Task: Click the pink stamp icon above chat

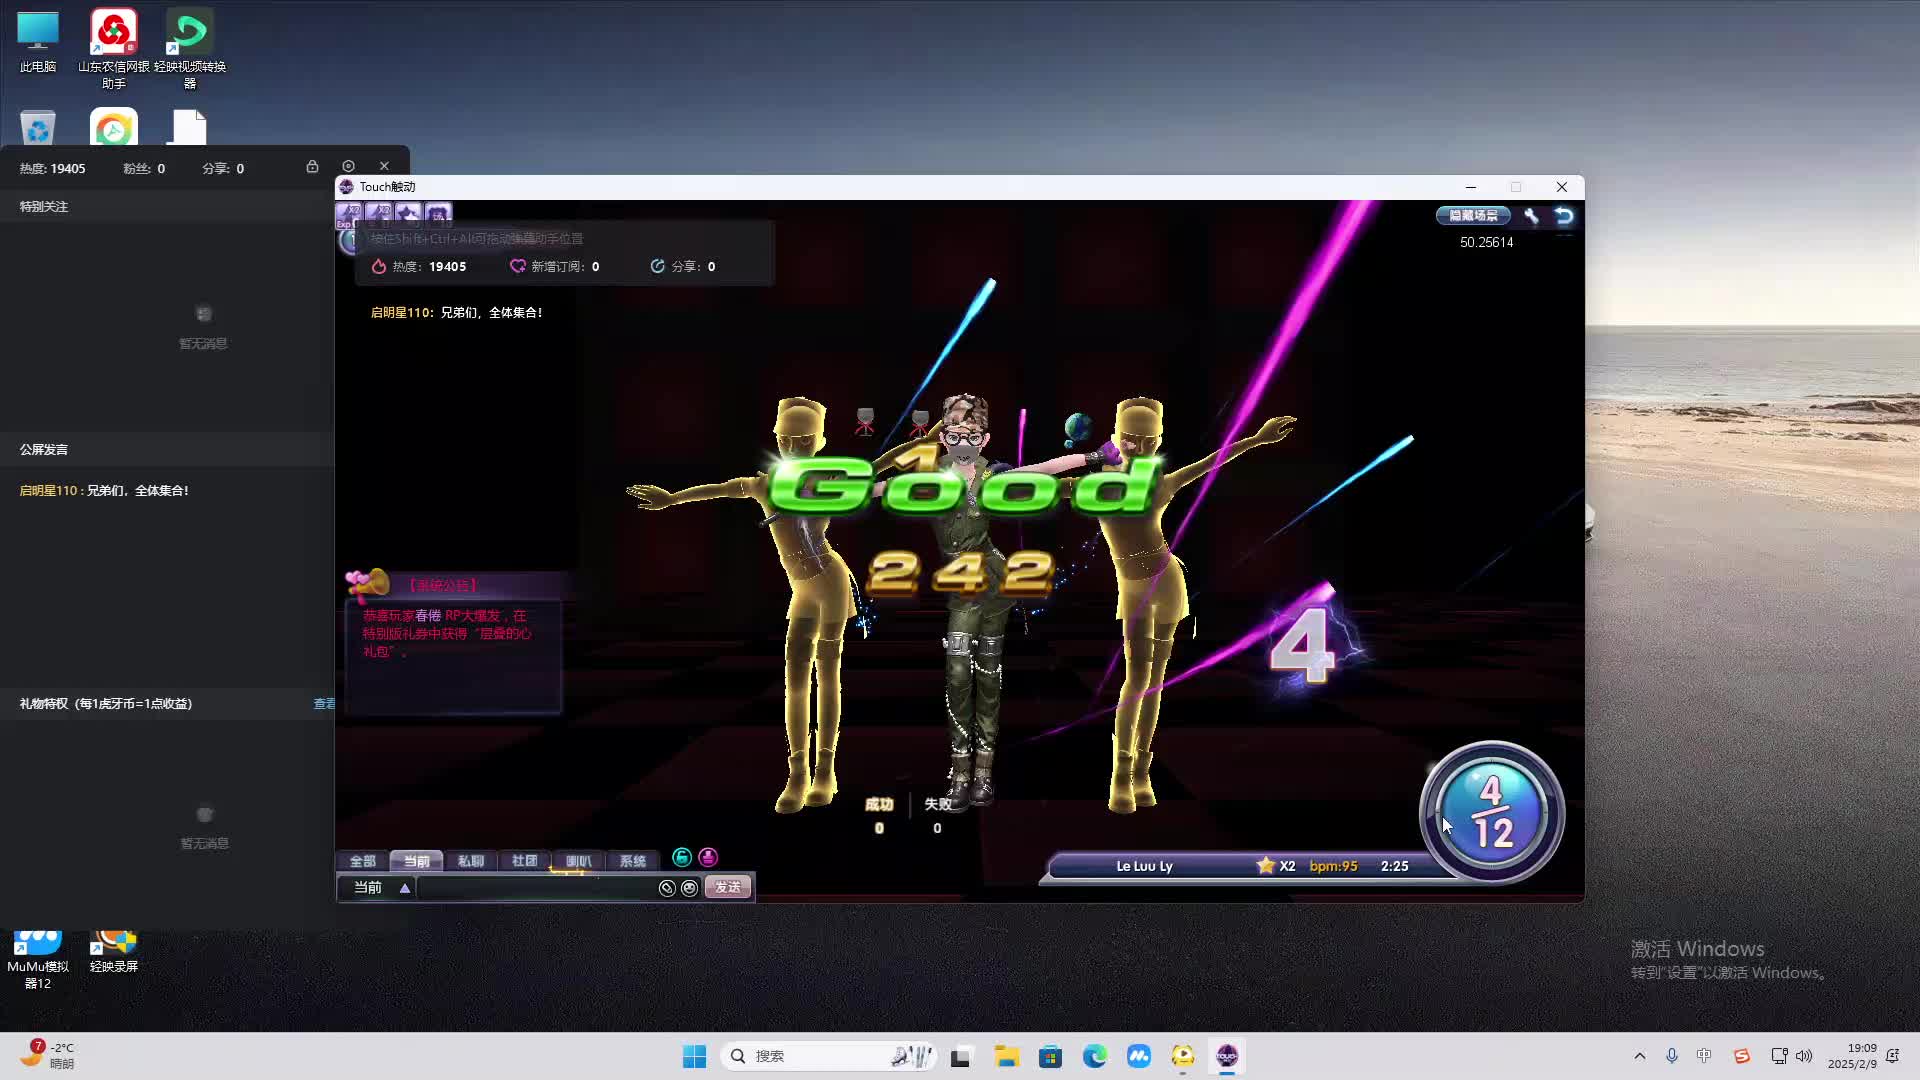Action: (x=708, y=857)
